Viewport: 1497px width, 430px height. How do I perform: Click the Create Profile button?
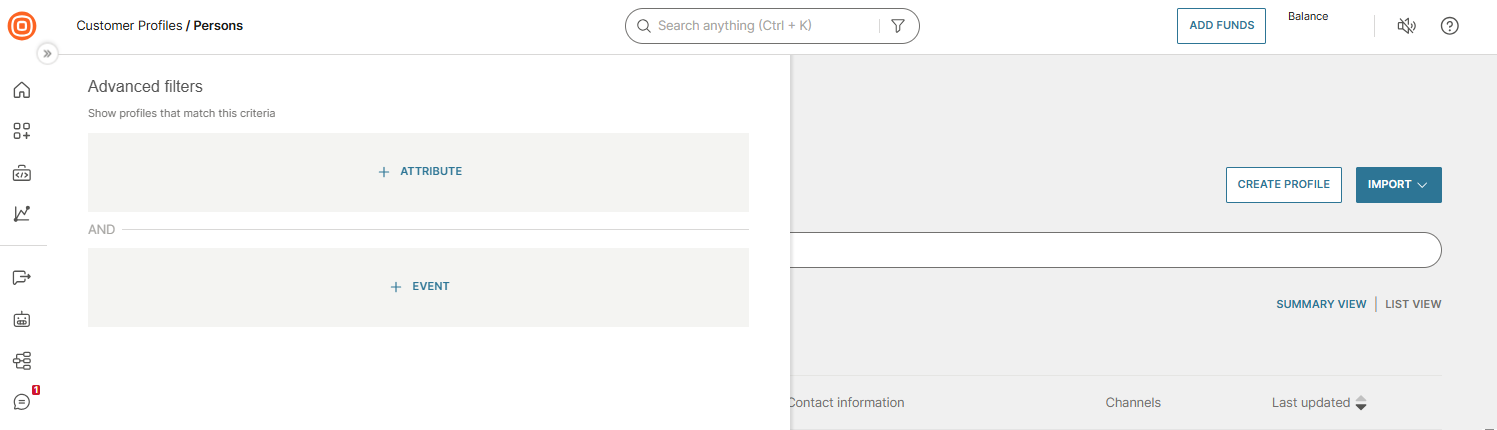[1283, 185]
